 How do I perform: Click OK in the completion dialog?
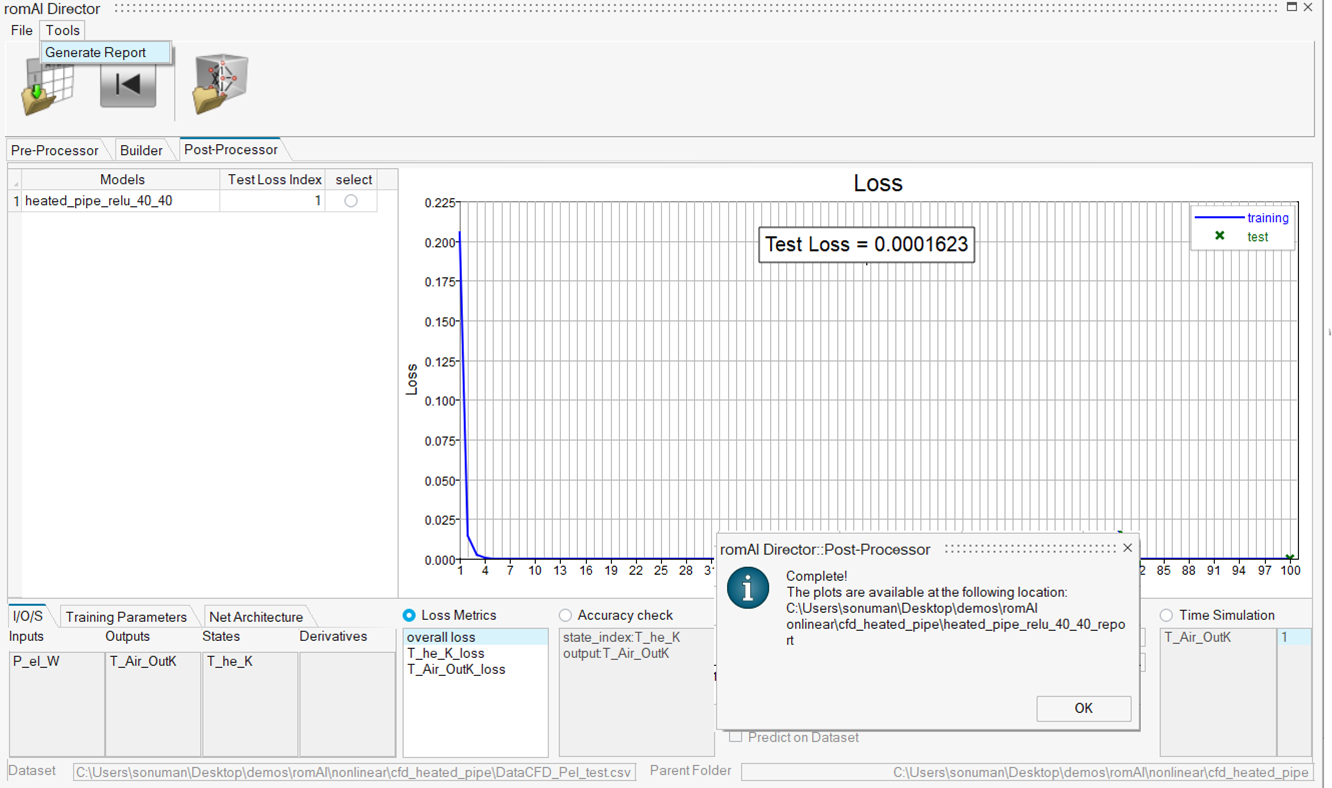click(1083, 708)
